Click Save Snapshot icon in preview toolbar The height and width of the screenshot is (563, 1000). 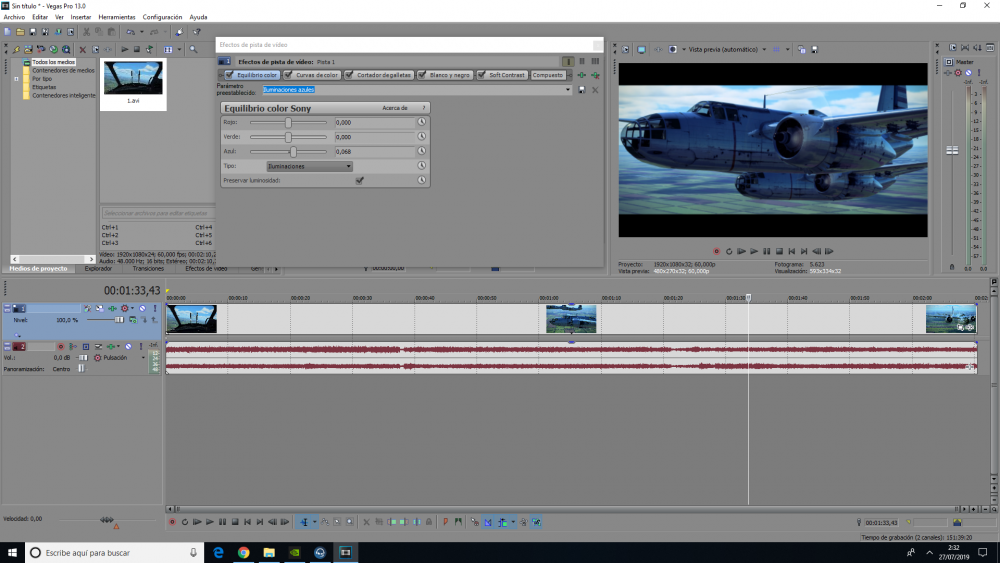pos(815,49)
